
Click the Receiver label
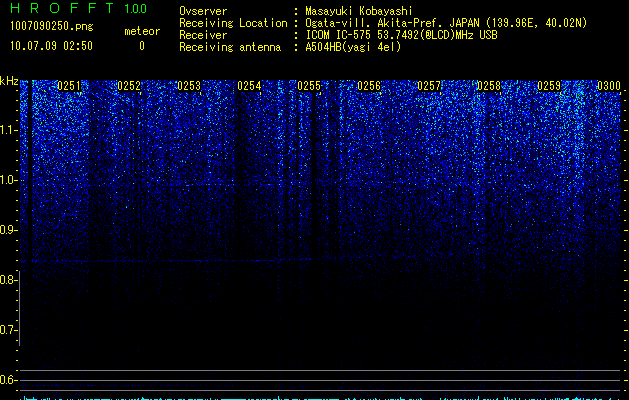(203, 35)
